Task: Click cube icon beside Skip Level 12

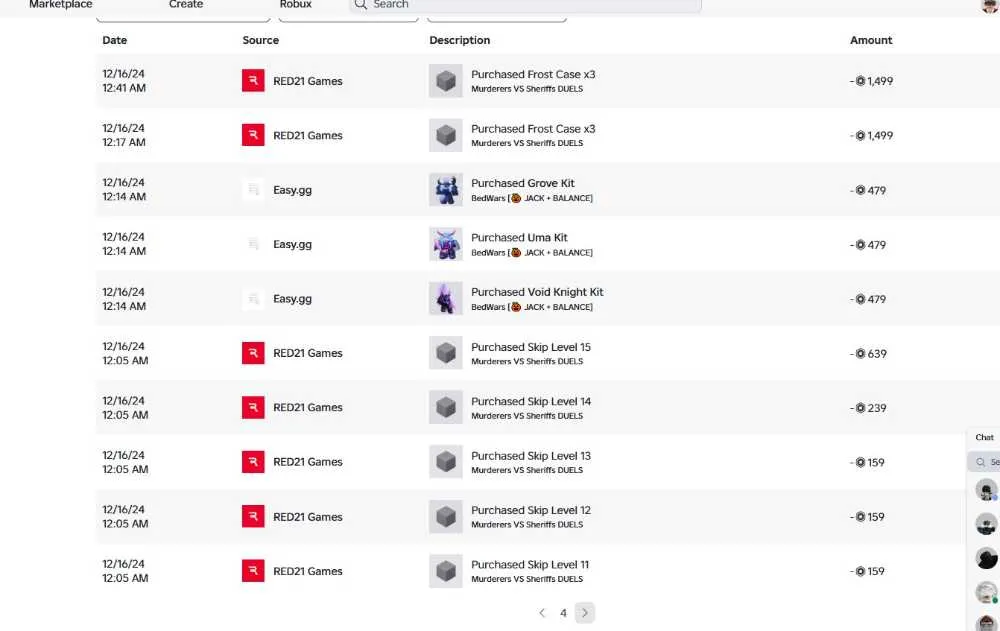Action: click(x=446, y=516)
